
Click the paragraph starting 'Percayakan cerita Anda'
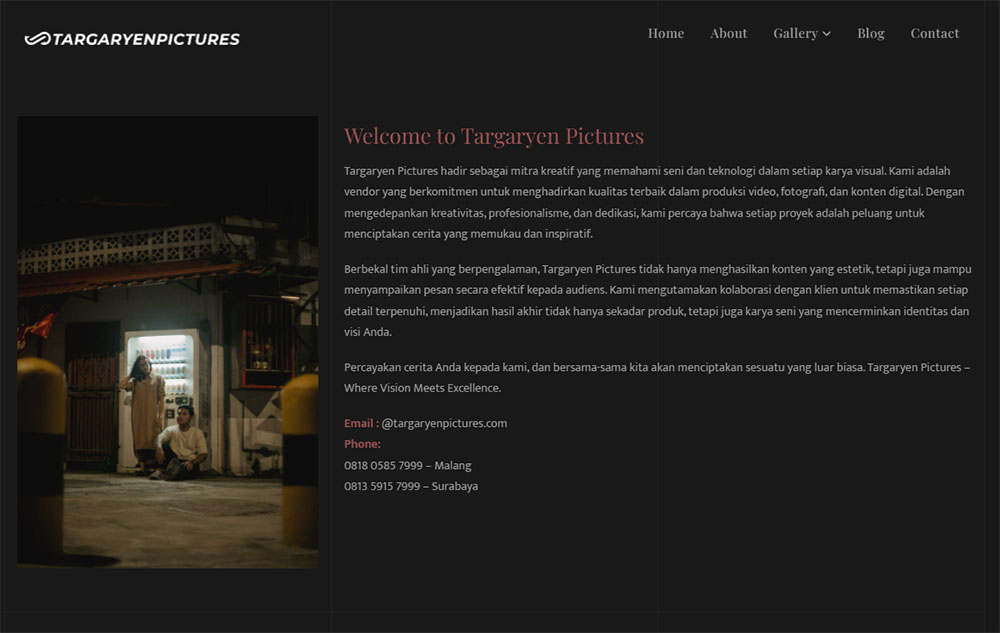(657, 377)
